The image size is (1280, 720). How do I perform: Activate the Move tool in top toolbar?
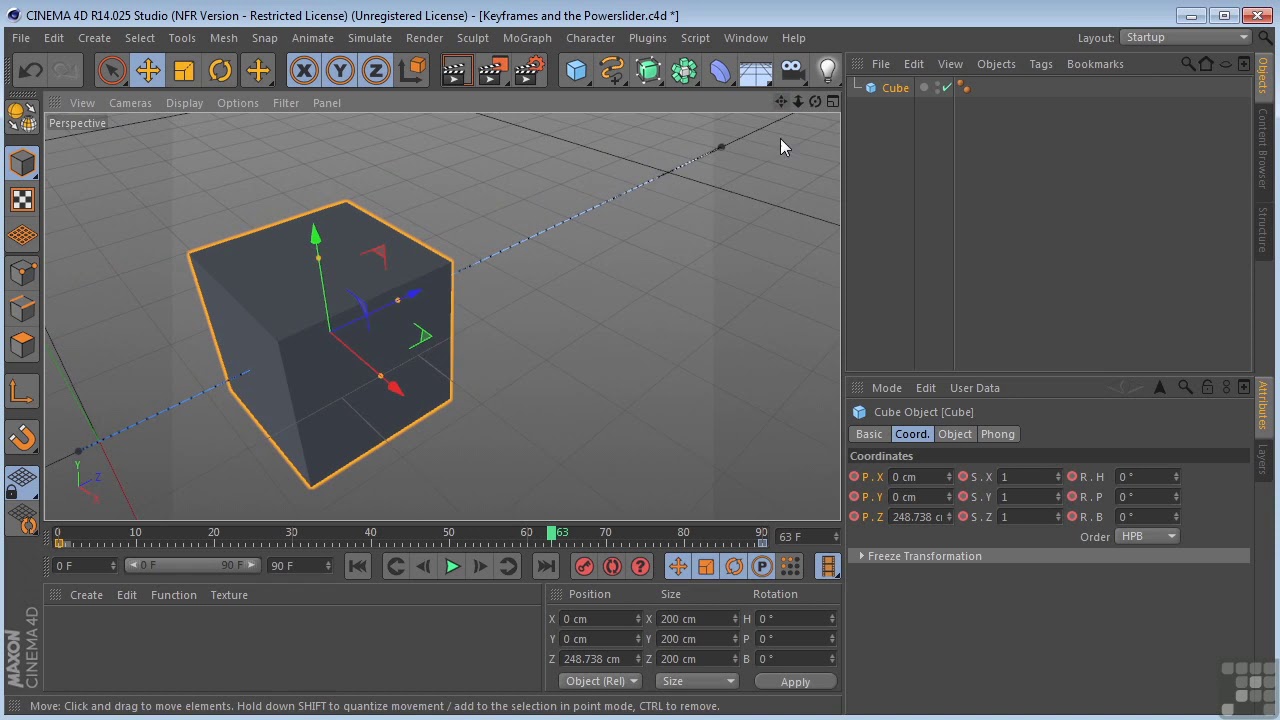[148, 70]
